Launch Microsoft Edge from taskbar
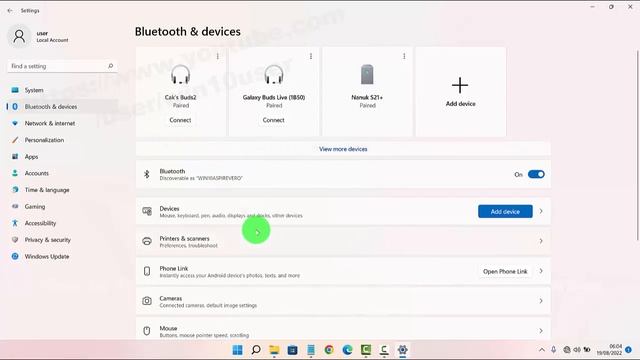The width and height of the screenshot is (640, 360). coord(347,350)
